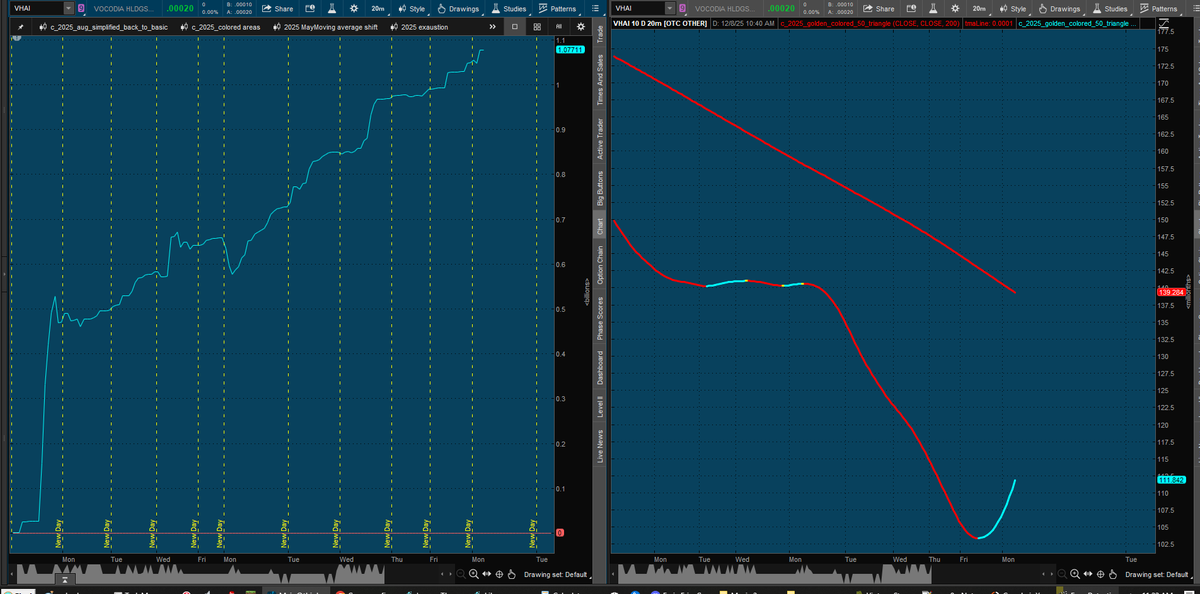Image resolution: width=1200 pixels, height=594 pixels.
Task: Open the left chart's symbol dropdown arrow
Action: pyautogui.click(x=68, y=8)
